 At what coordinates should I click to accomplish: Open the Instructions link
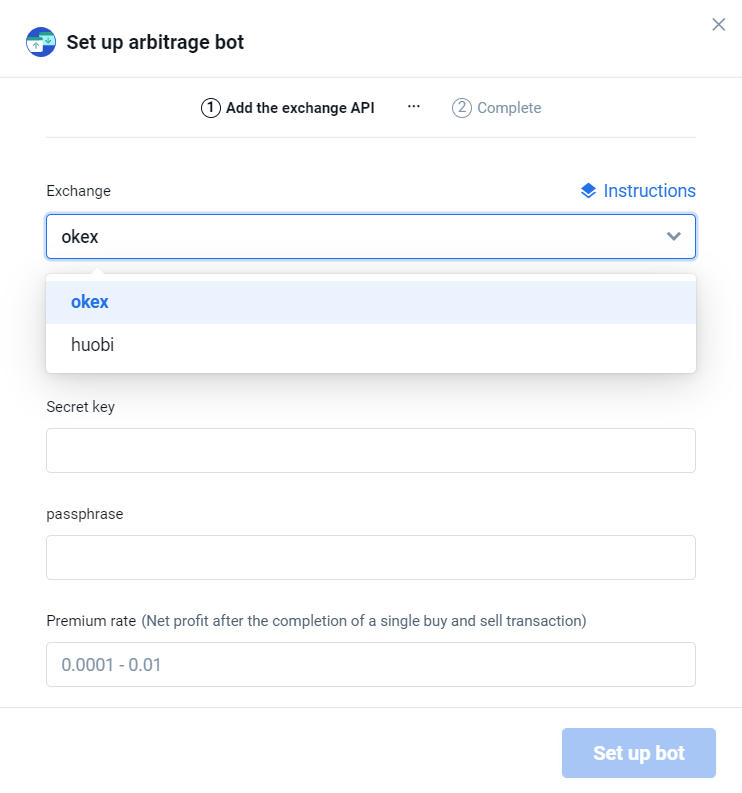649,190
